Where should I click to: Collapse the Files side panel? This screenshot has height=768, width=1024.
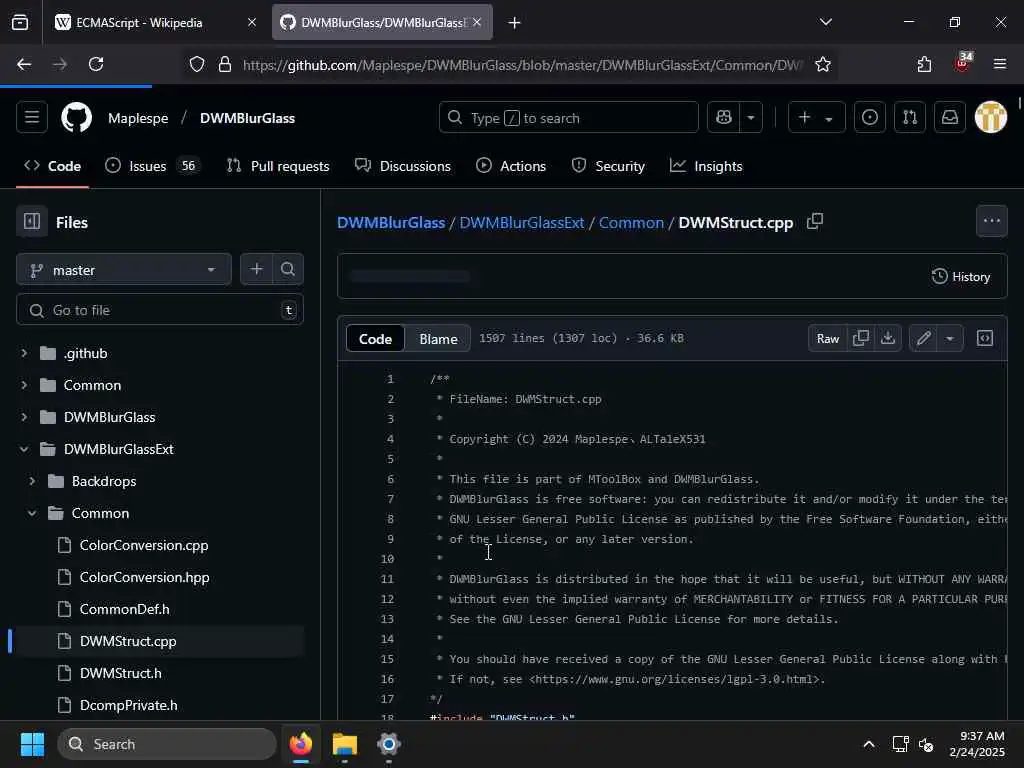pos(32,222)
